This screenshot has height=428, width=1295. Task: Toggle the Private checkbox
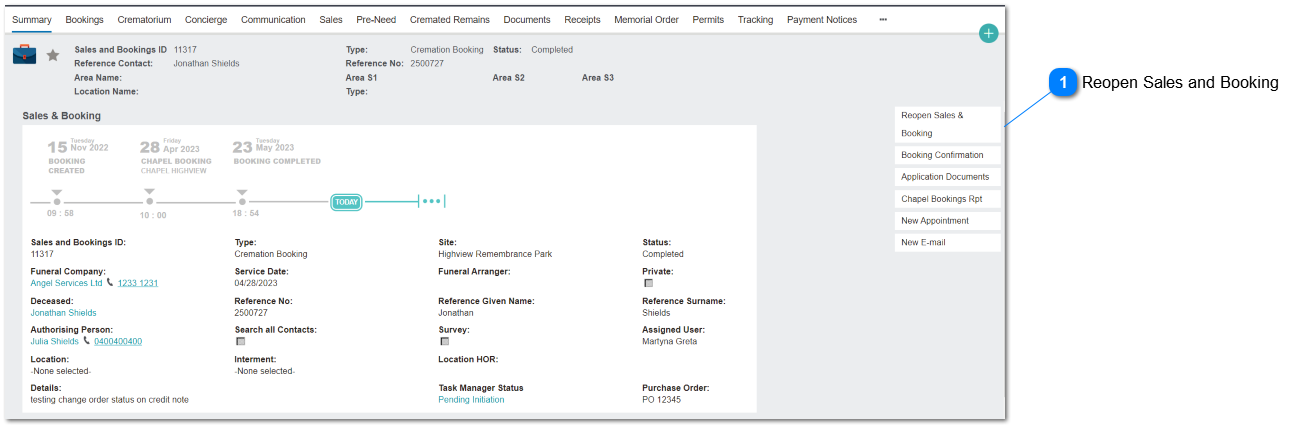(648, 283)
